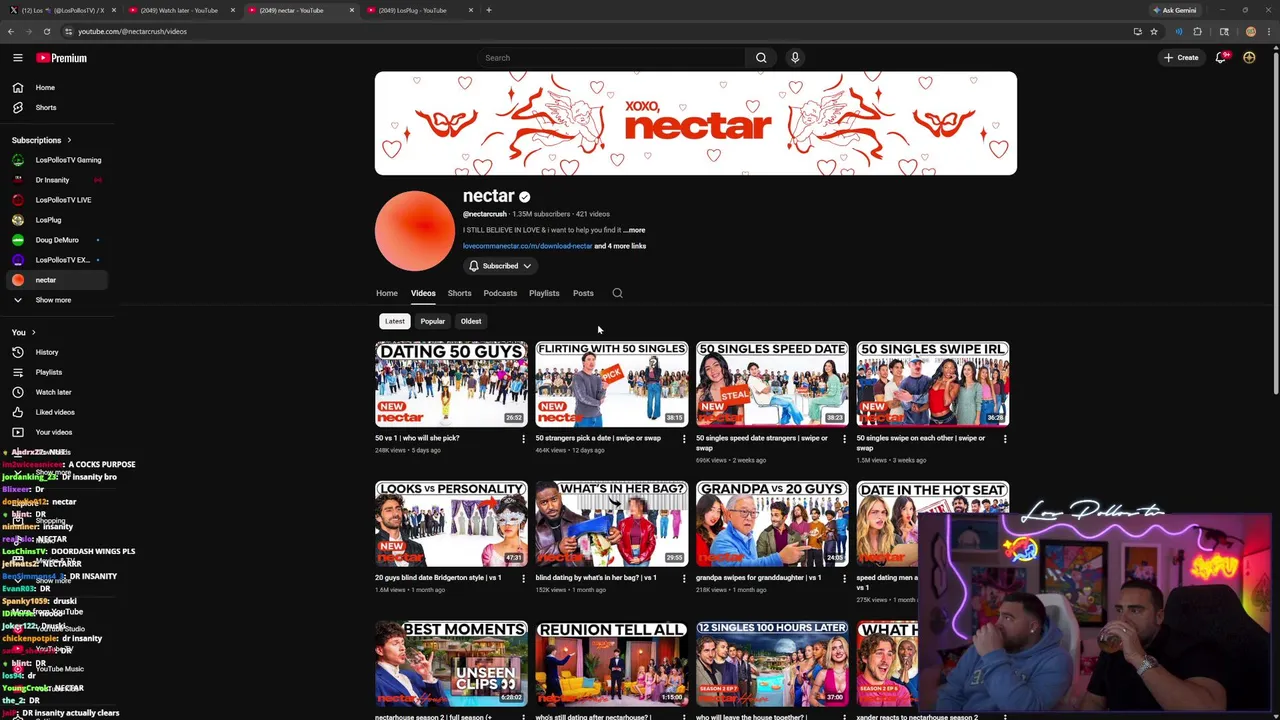
Task: Expand the You section header
Action: [x=24, y=332]
